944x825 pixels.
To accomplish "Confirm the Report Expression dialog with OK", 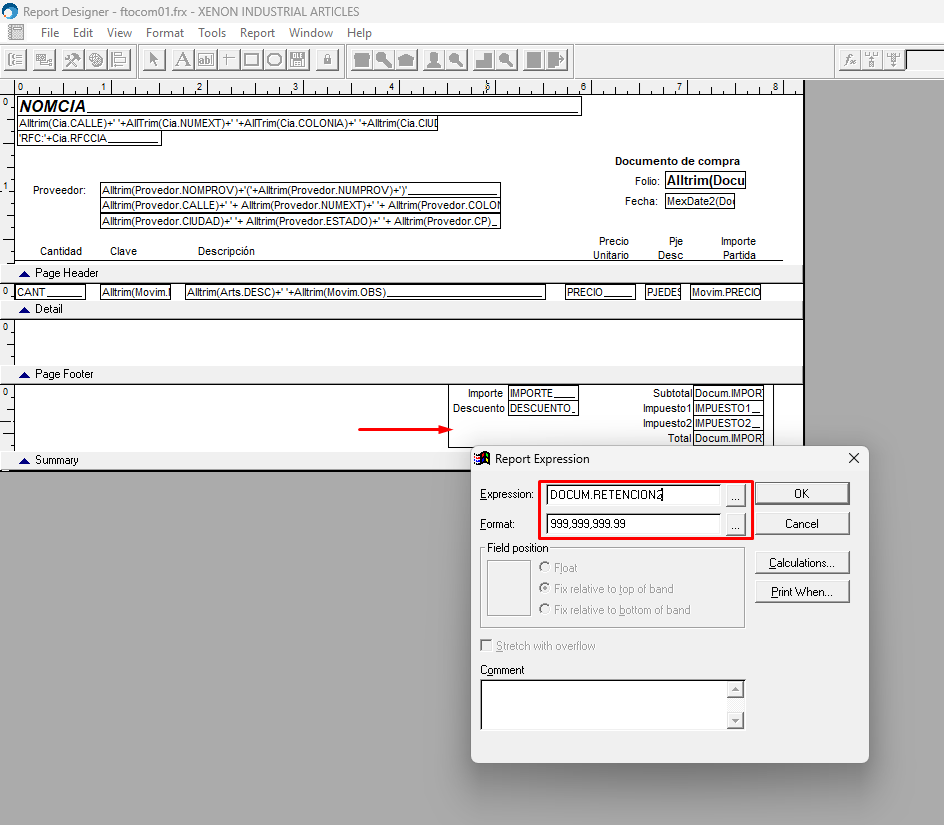I will pyautogui.click(x=802, y=494).
